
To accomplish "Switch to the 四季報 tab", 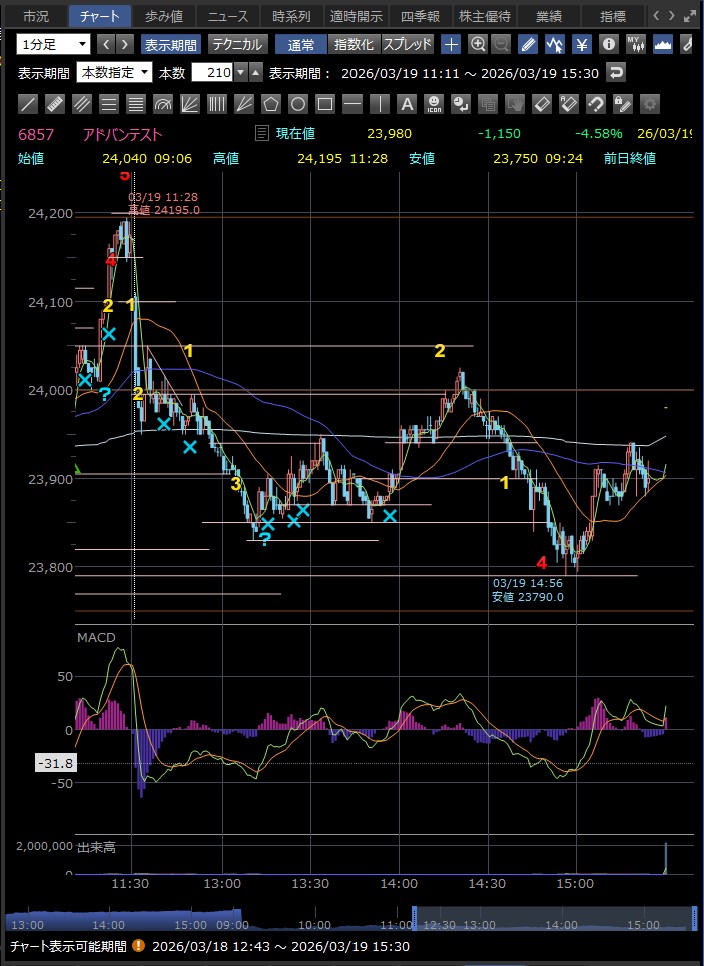I will (419, 16).
